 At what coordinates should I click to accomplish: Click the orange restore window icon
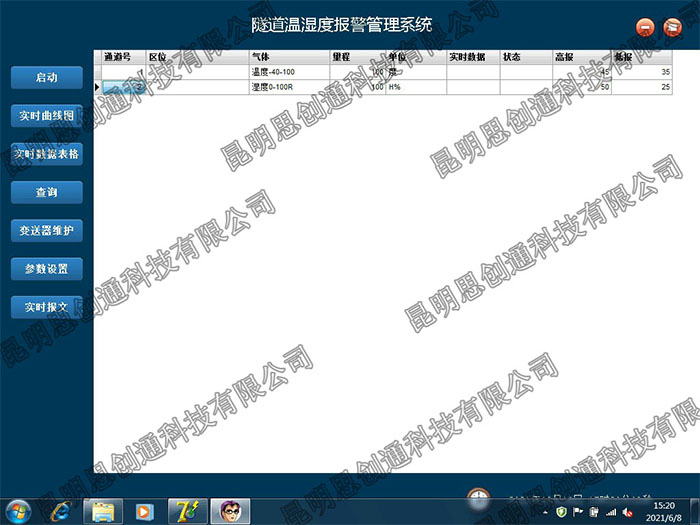pos(673,27)
